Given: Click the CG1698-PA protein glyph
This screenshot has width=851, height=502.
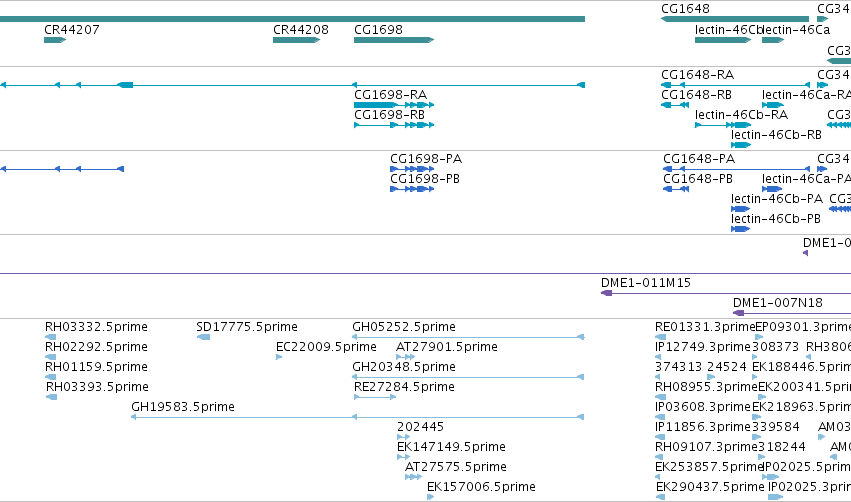Looking at the screenshot, I should [x=412, y=169].
